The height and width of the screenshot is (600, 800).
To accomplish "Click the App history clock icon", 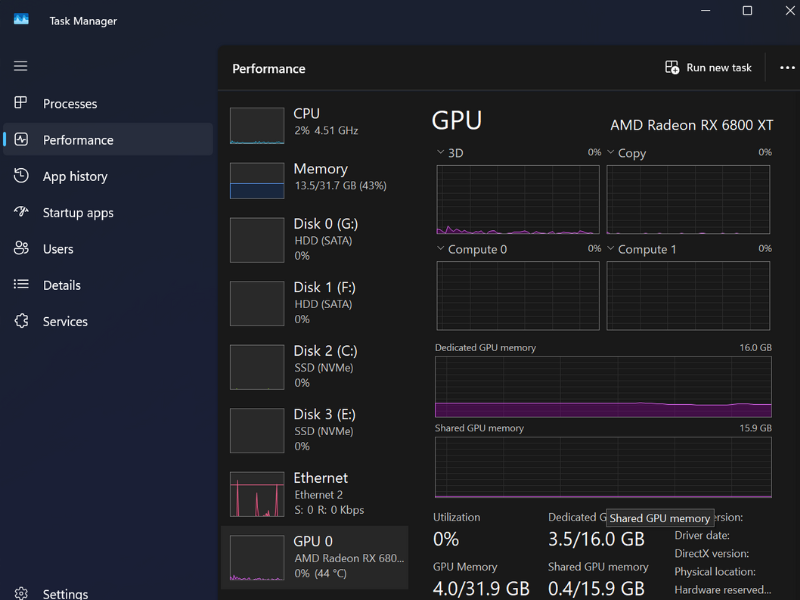I will coord(21,176).
